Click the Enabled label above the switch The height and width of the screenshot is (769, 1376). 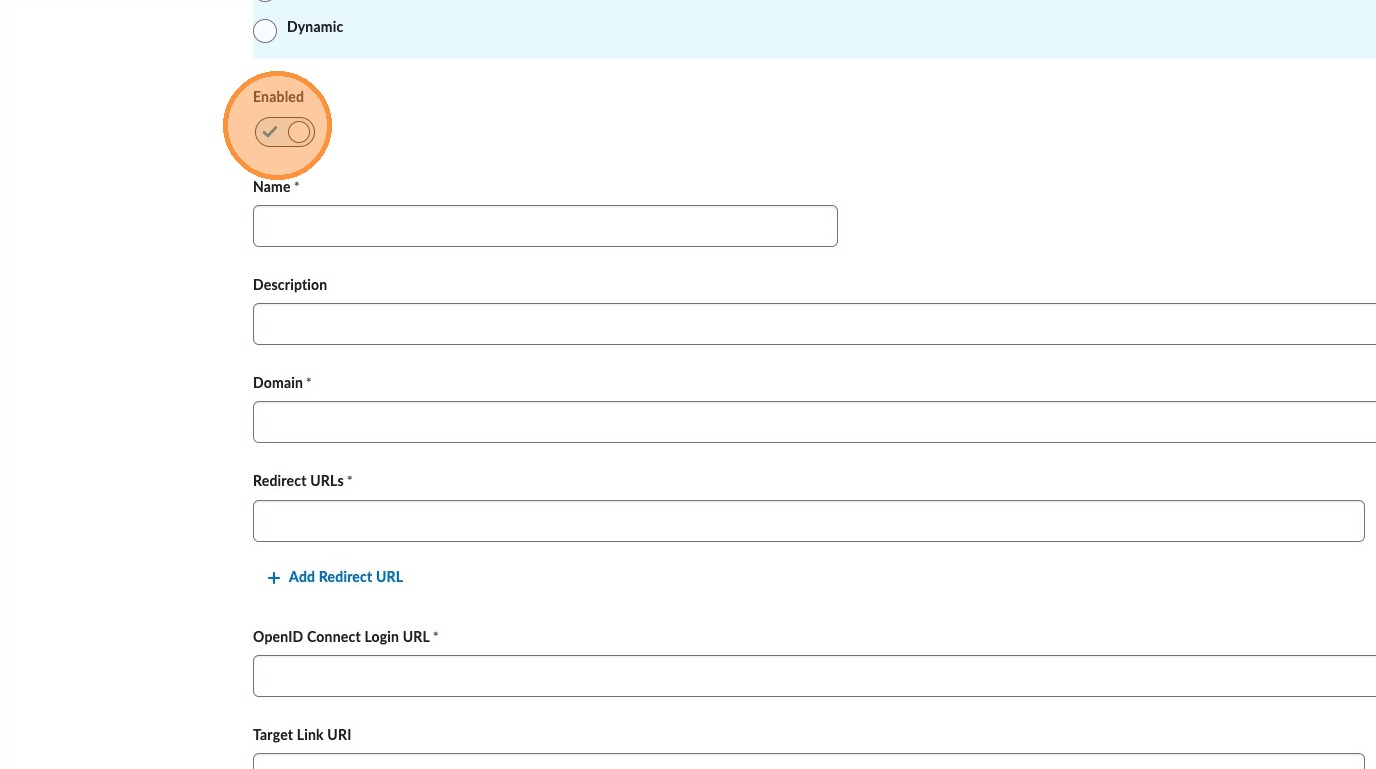[x=278, y=97]
